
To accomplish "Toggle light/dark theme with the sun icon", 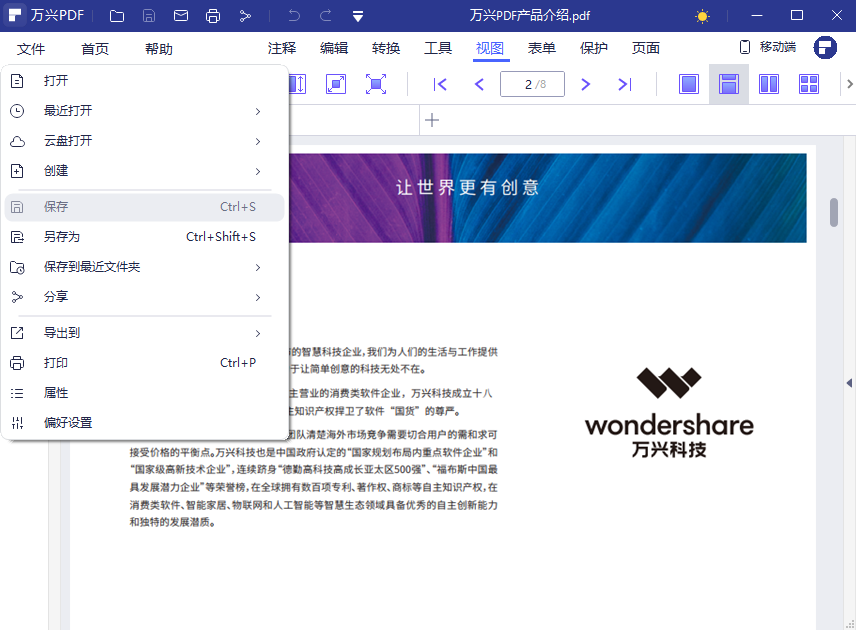I will pos(702,16).
